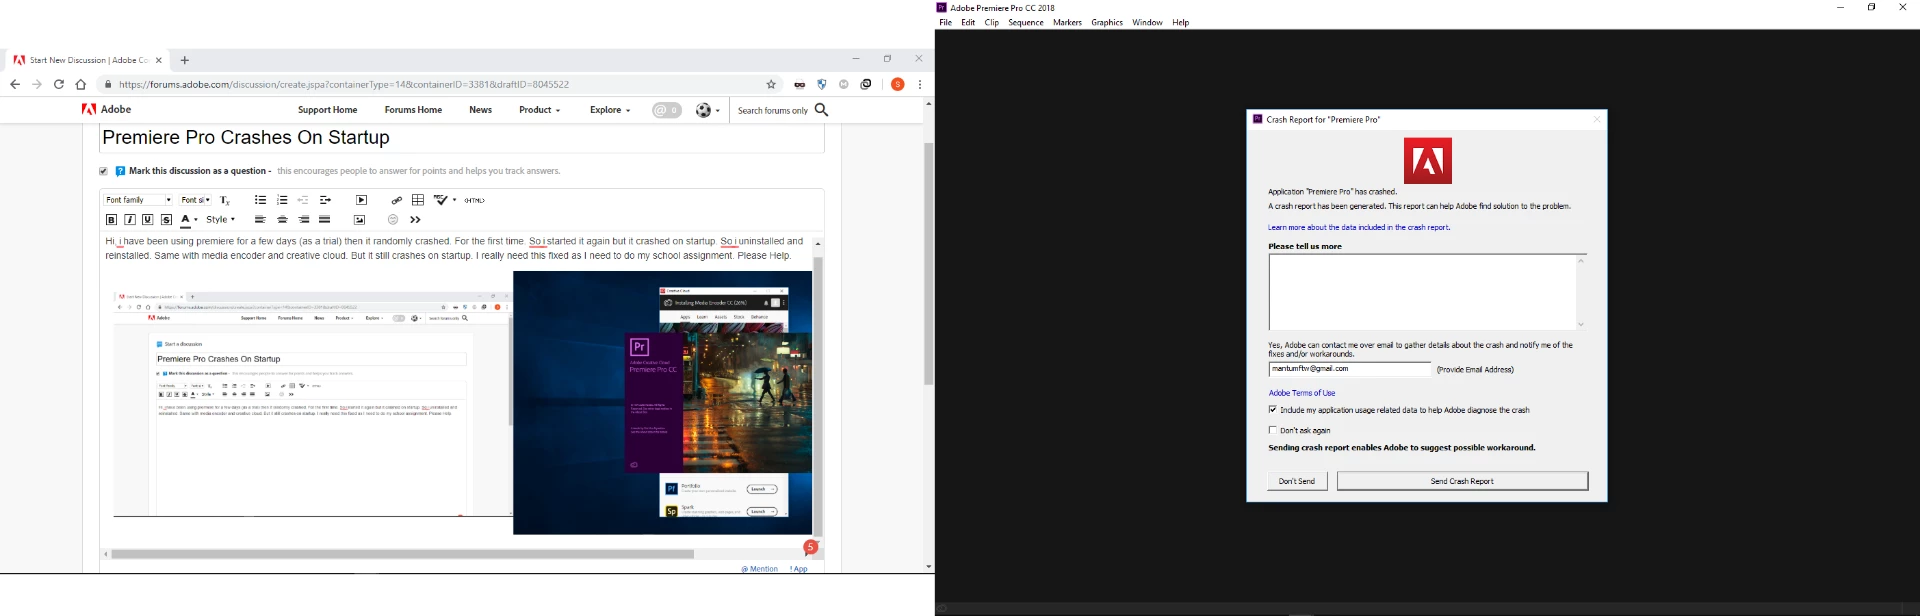Image resolution: width=1920 pixels, height=616 pixels.
Task: Check the Don't ask again box
Action: click(1273, 431)
